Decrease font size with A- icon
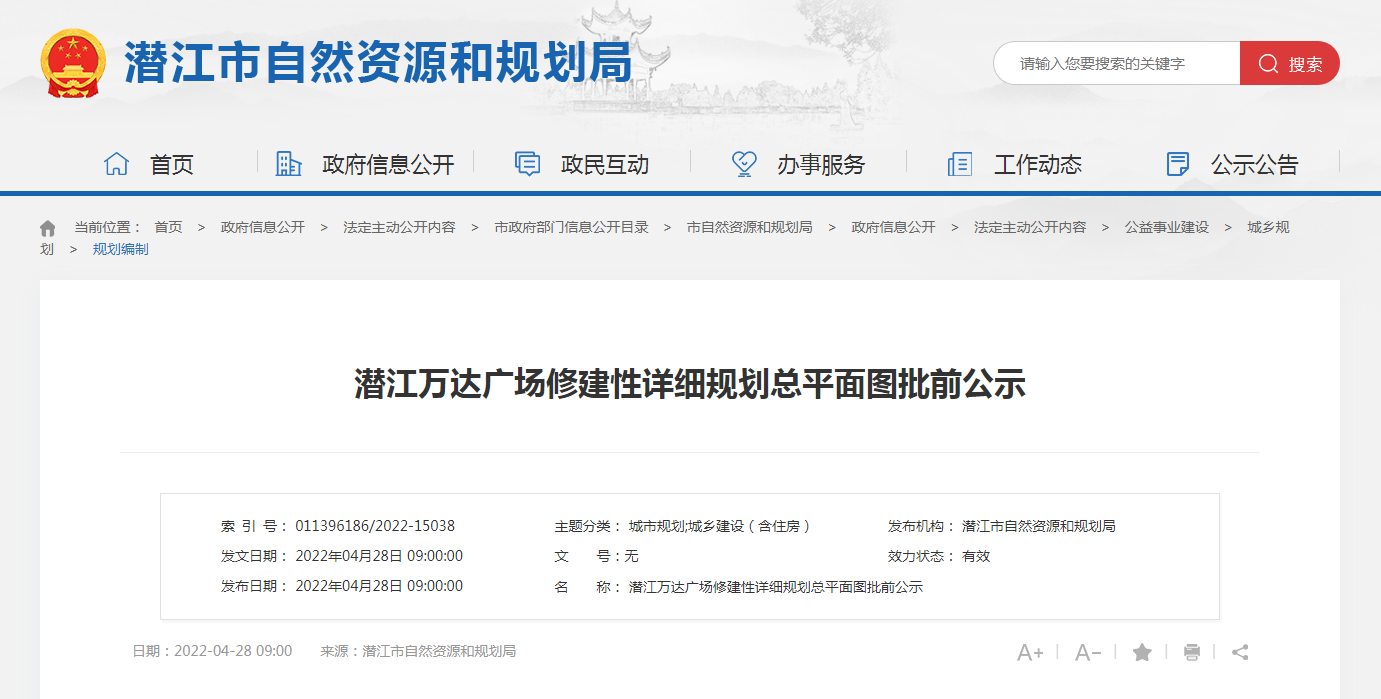1381x699 pixels. [x=1087, y=653]
